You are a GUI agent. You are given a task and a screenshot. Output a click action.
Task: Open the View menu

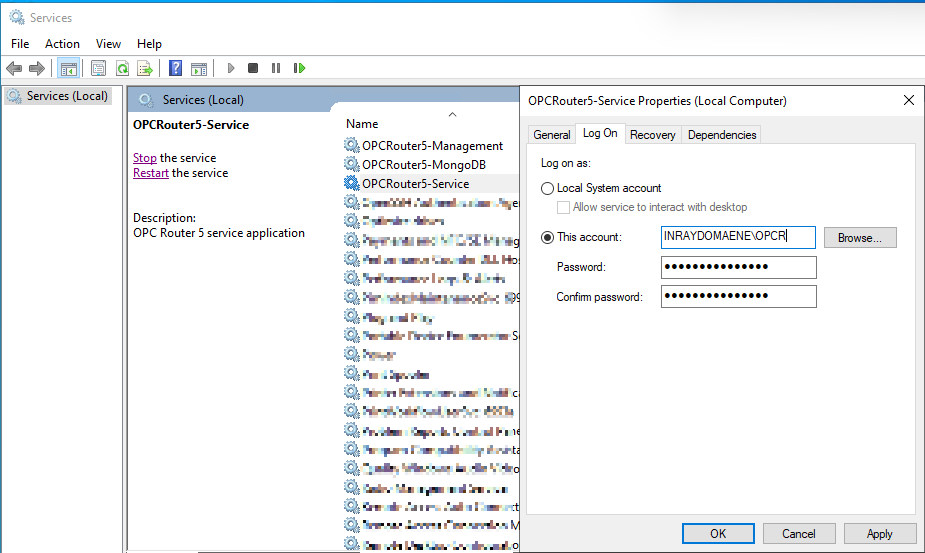108,44
